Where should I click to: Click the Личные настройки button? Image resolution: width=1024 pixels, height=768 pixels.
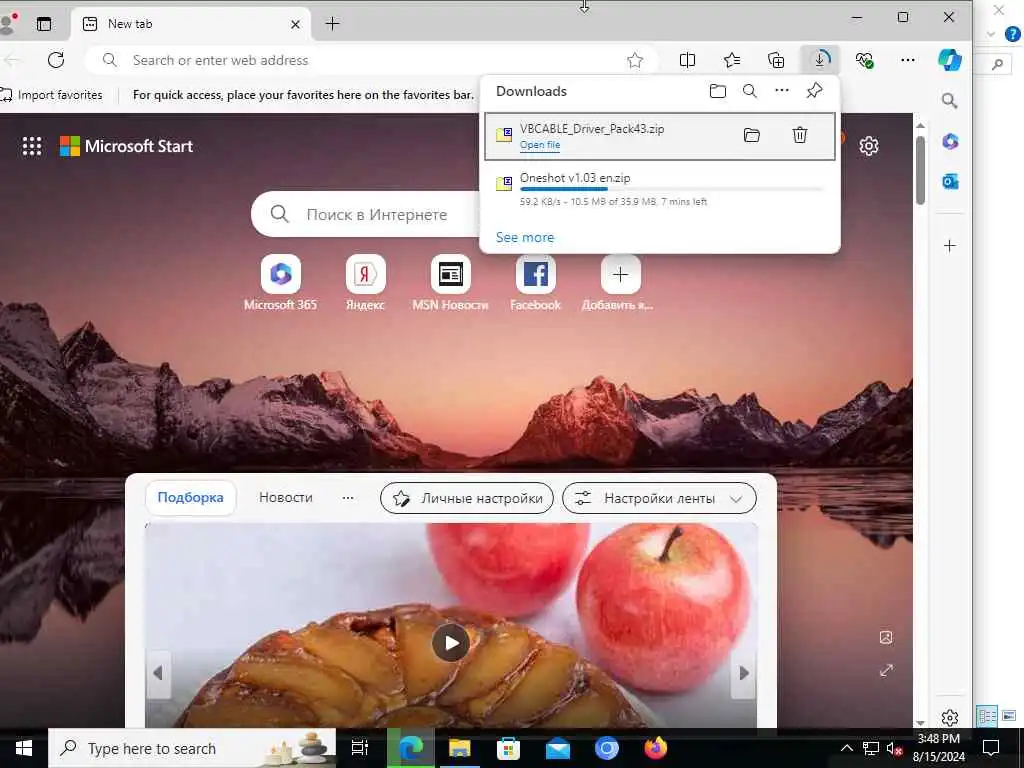467,498
